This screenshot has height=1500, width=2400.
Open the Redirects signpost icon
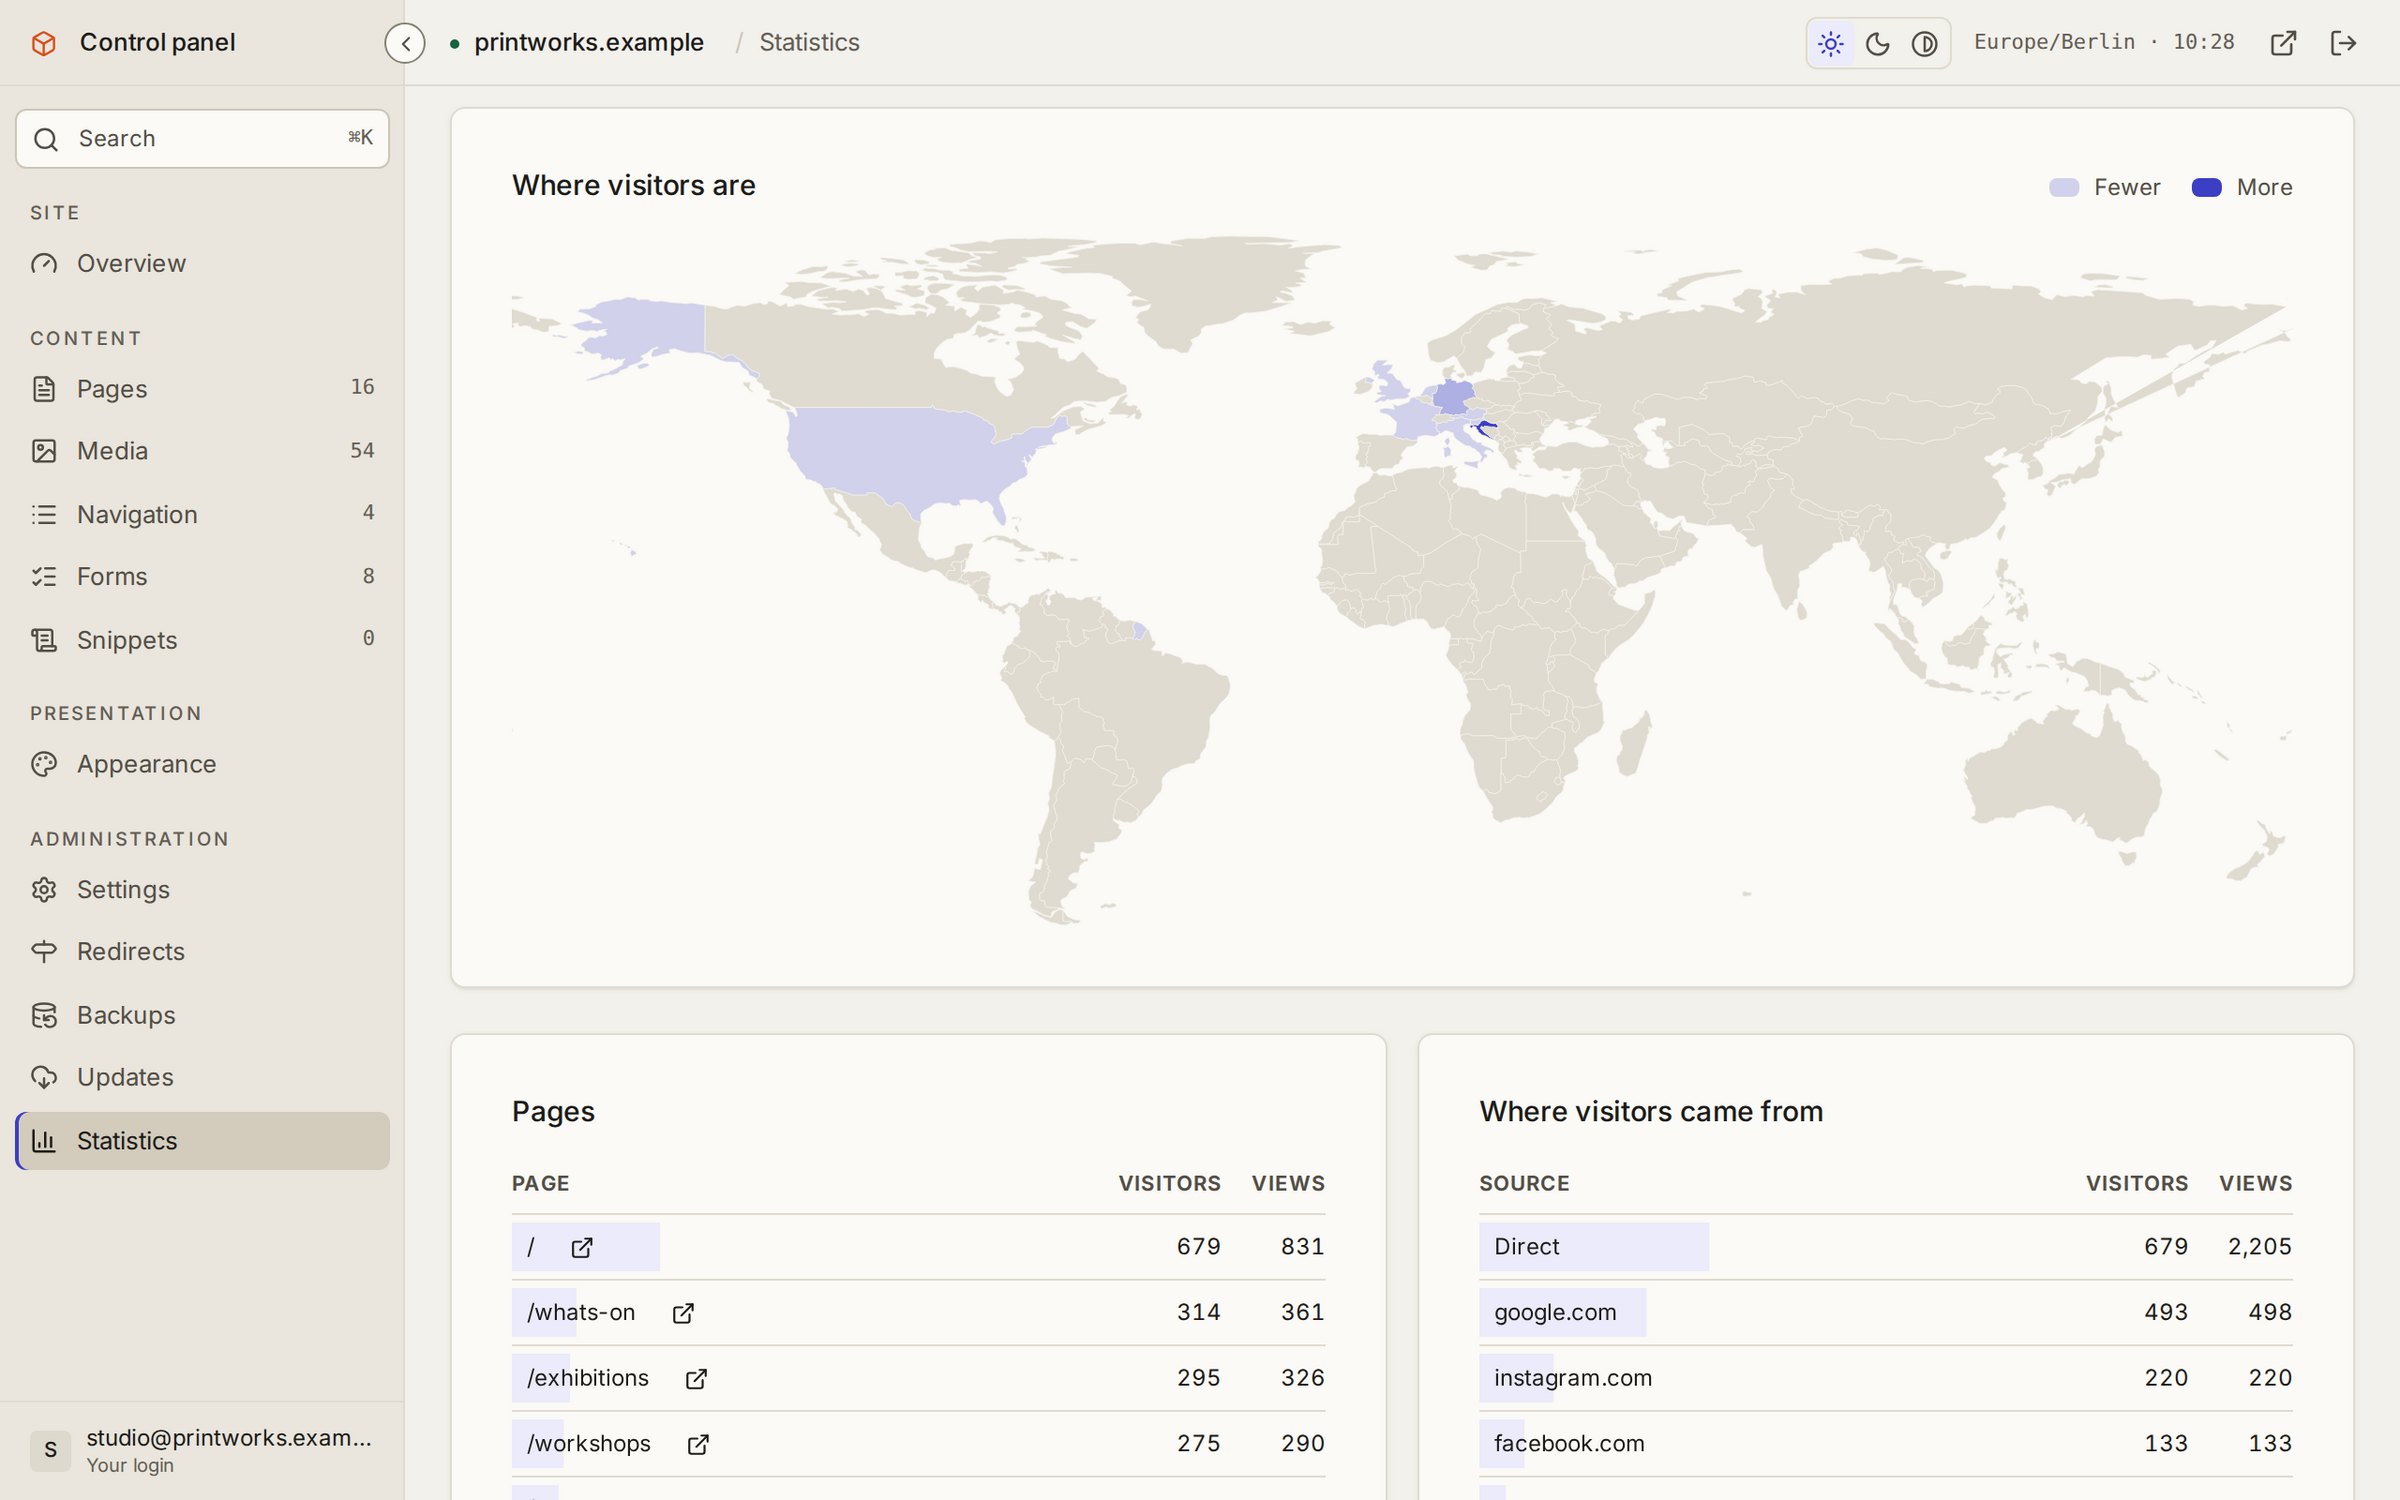click(x=44, y=951)
